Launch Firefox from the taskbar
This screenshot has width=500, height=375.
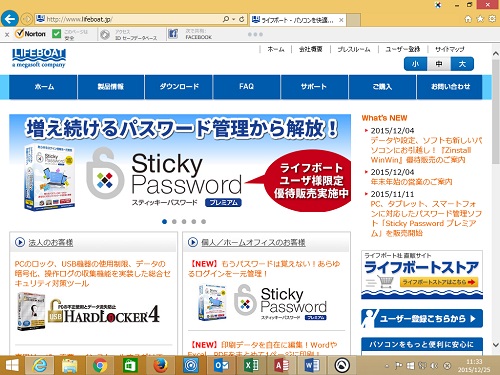160,365
